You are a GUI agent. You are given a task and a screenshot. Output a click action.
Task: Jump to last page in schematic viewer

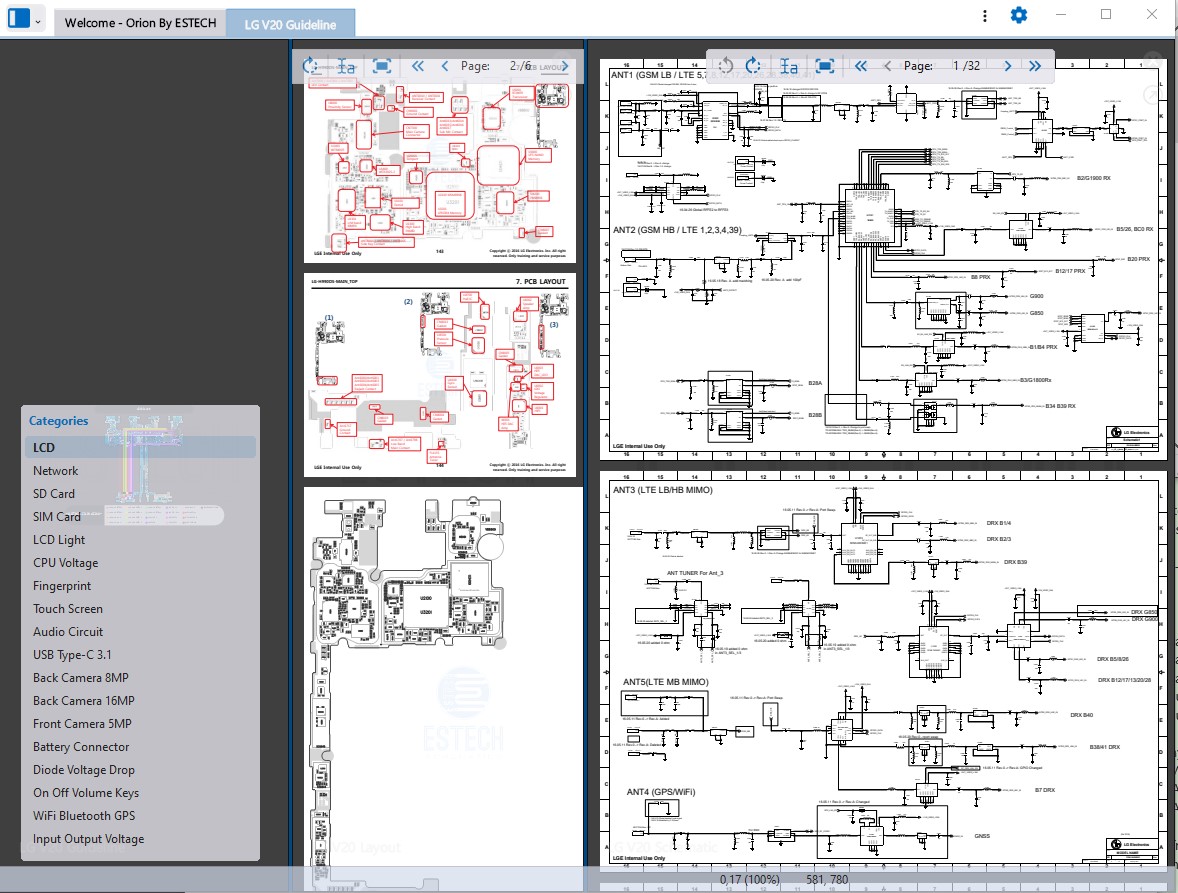[1035, 66]
